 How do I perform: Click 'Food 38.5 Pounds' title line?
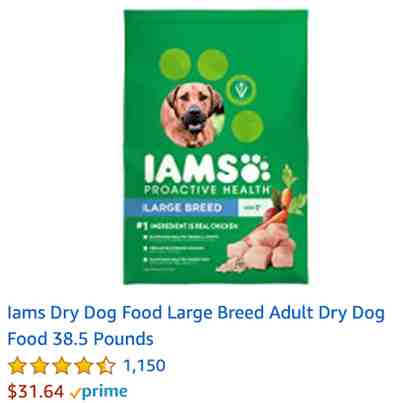tap(80, 339)
